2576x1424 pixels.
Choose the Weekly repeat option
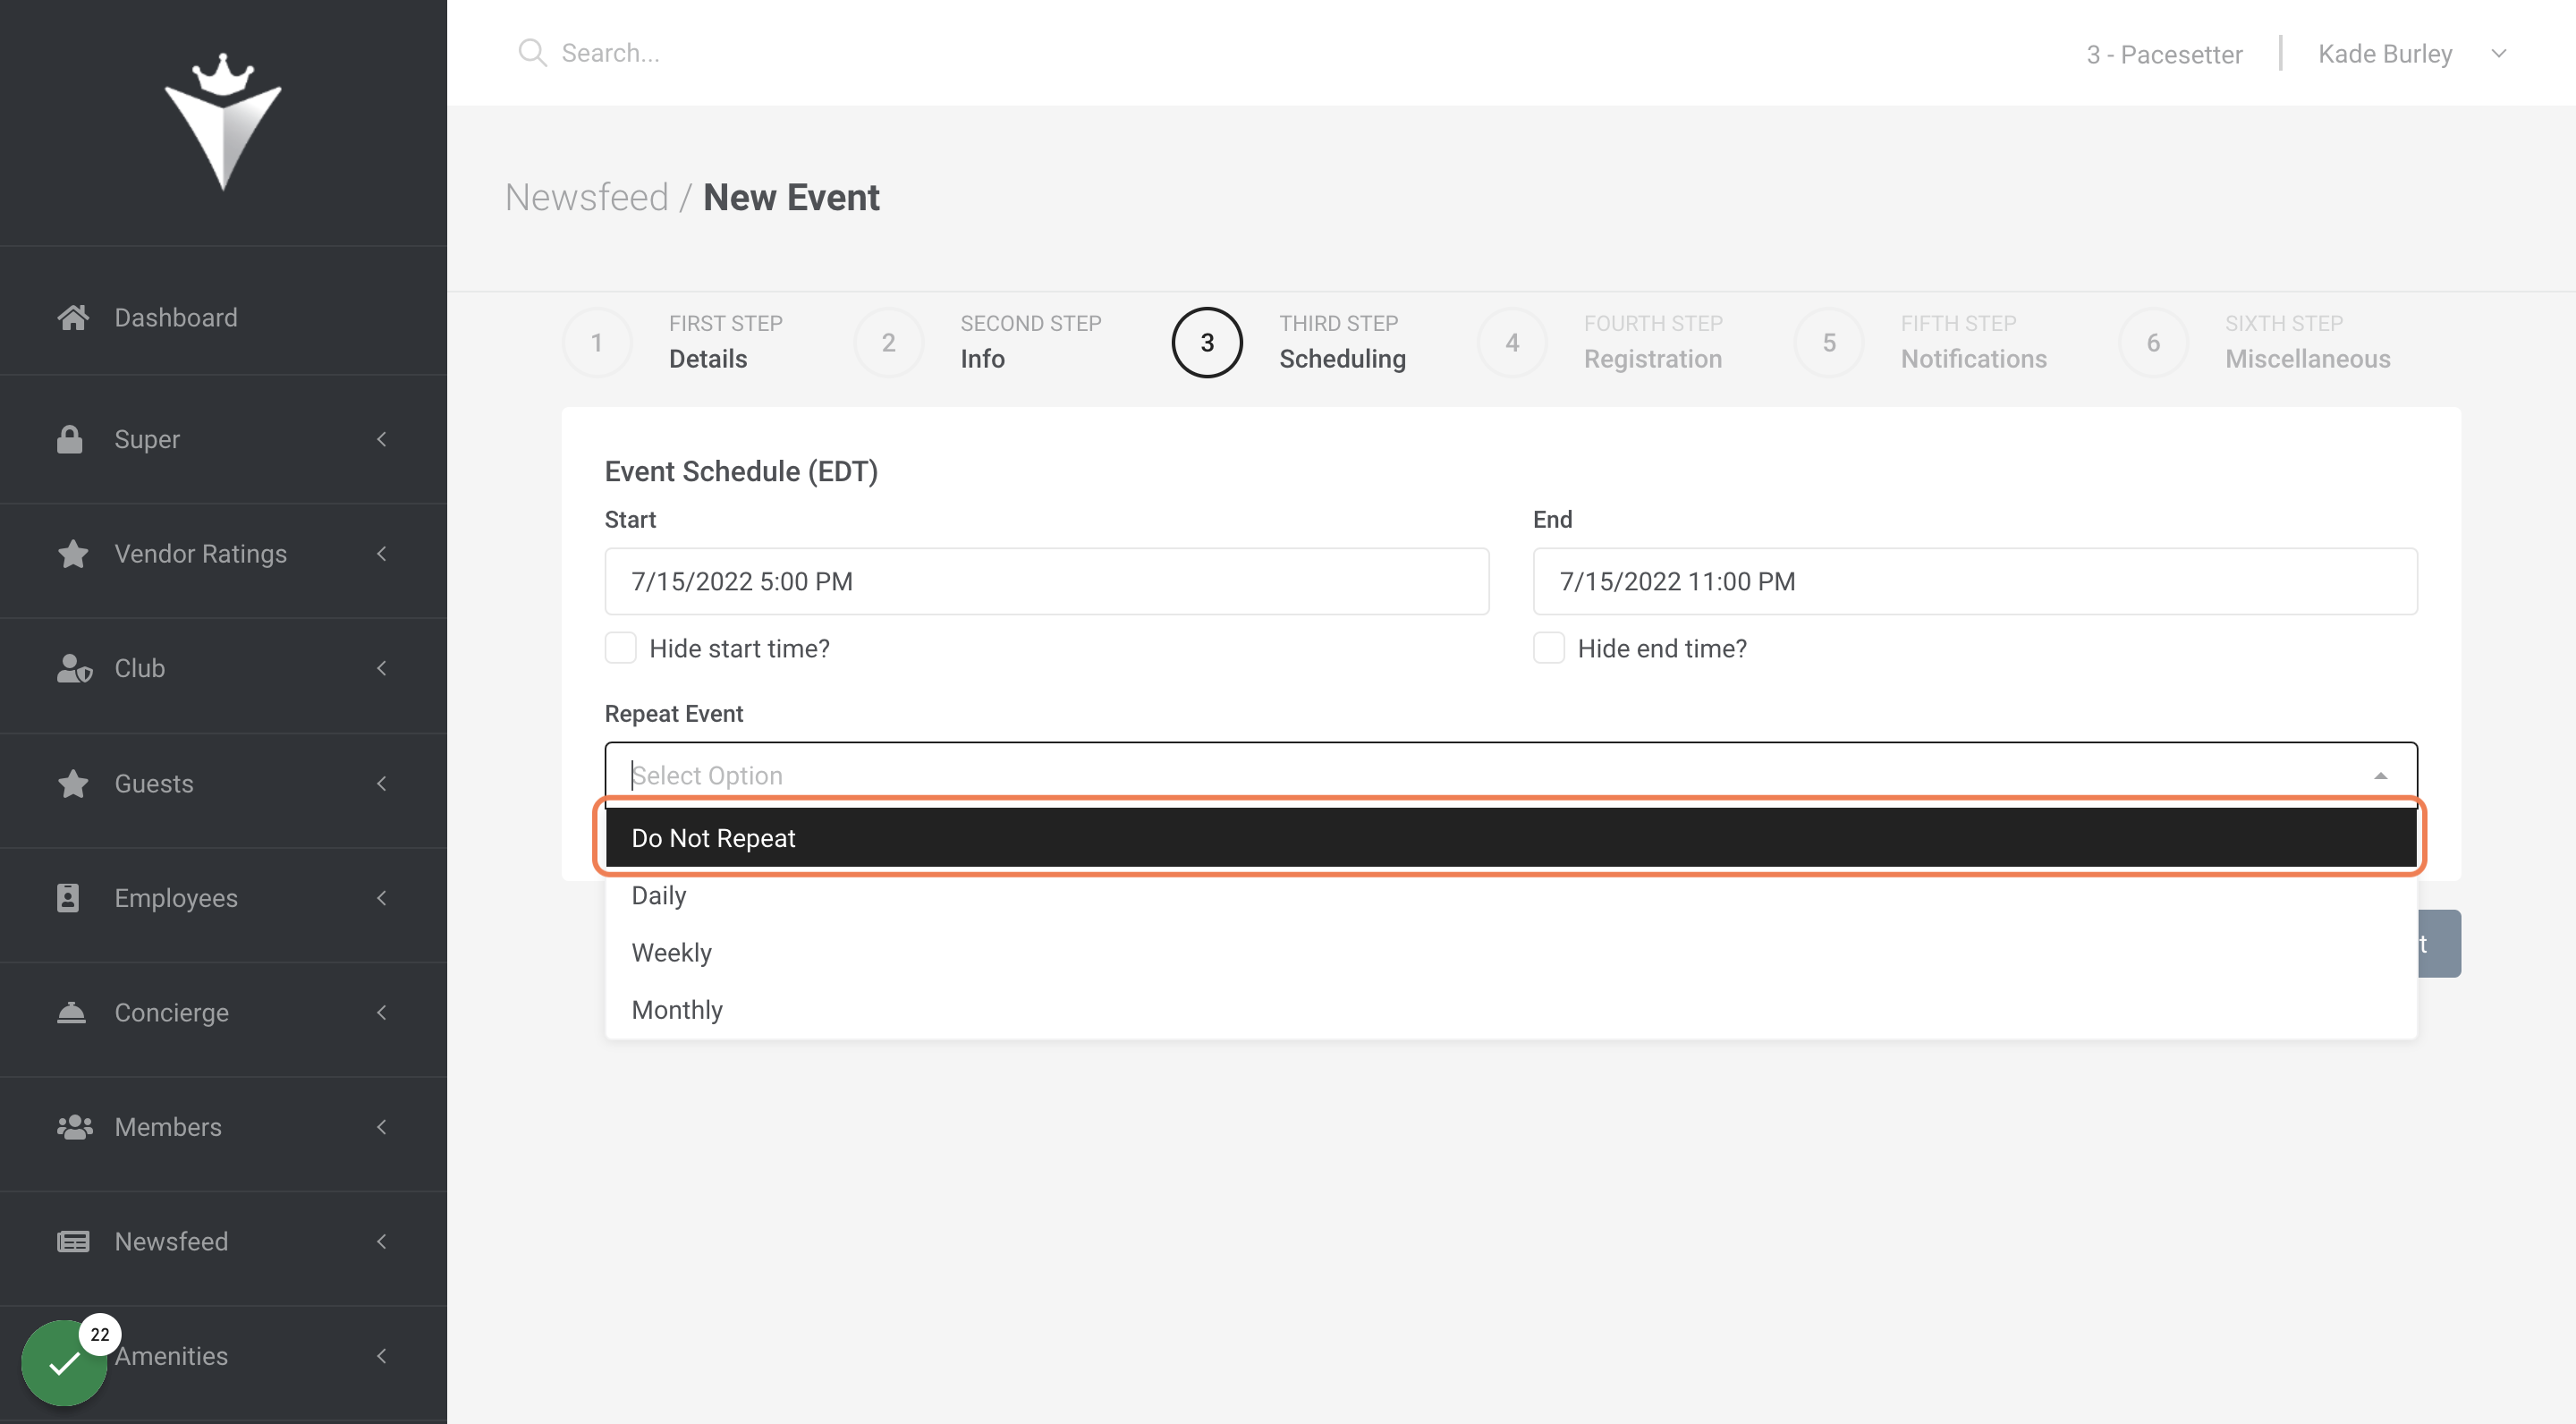point(1511,952)
